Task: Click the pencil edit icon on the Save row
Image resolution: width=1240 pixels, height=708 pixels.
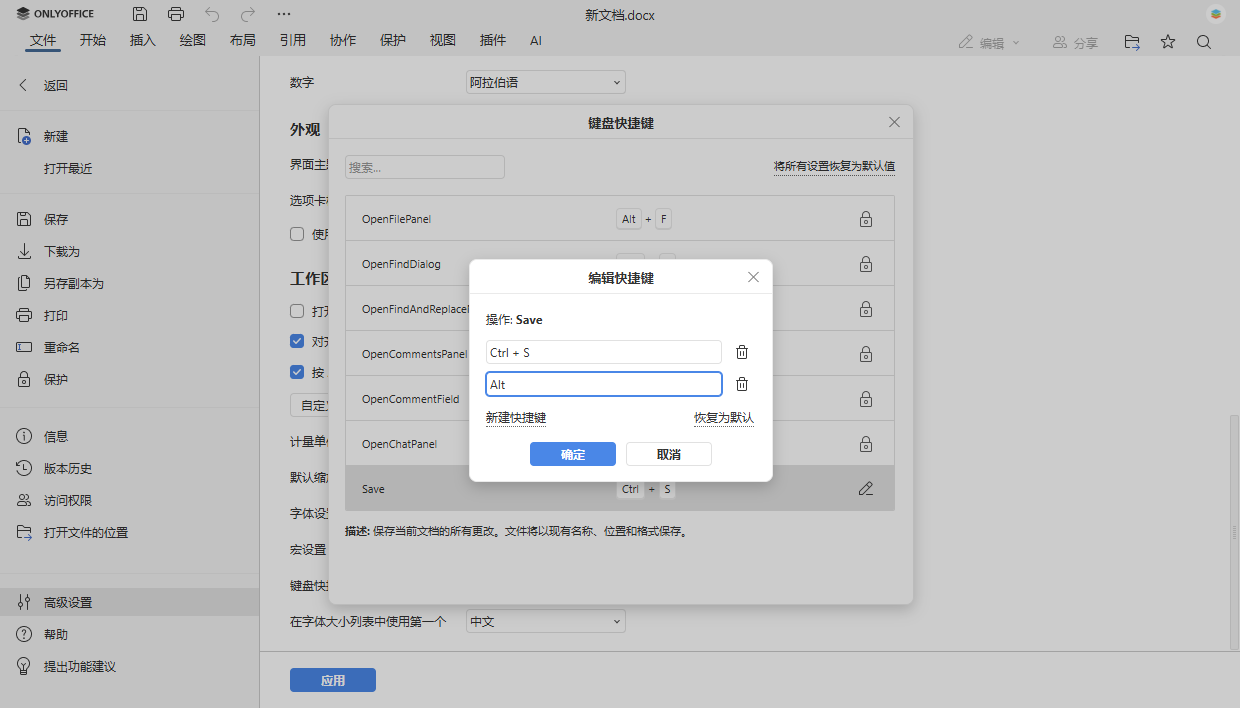Action: [x=866, y=488]
